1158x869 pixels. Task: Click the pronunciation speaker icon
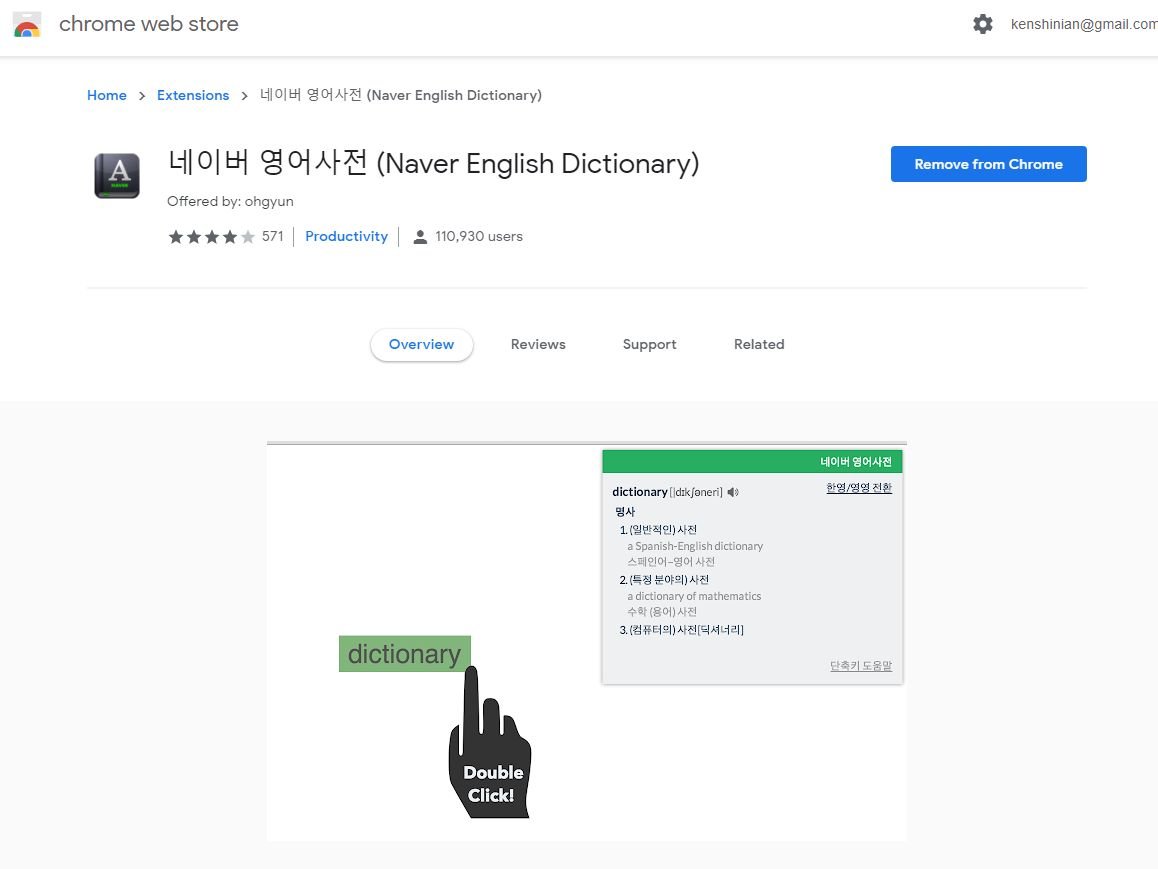pos(733,492)
